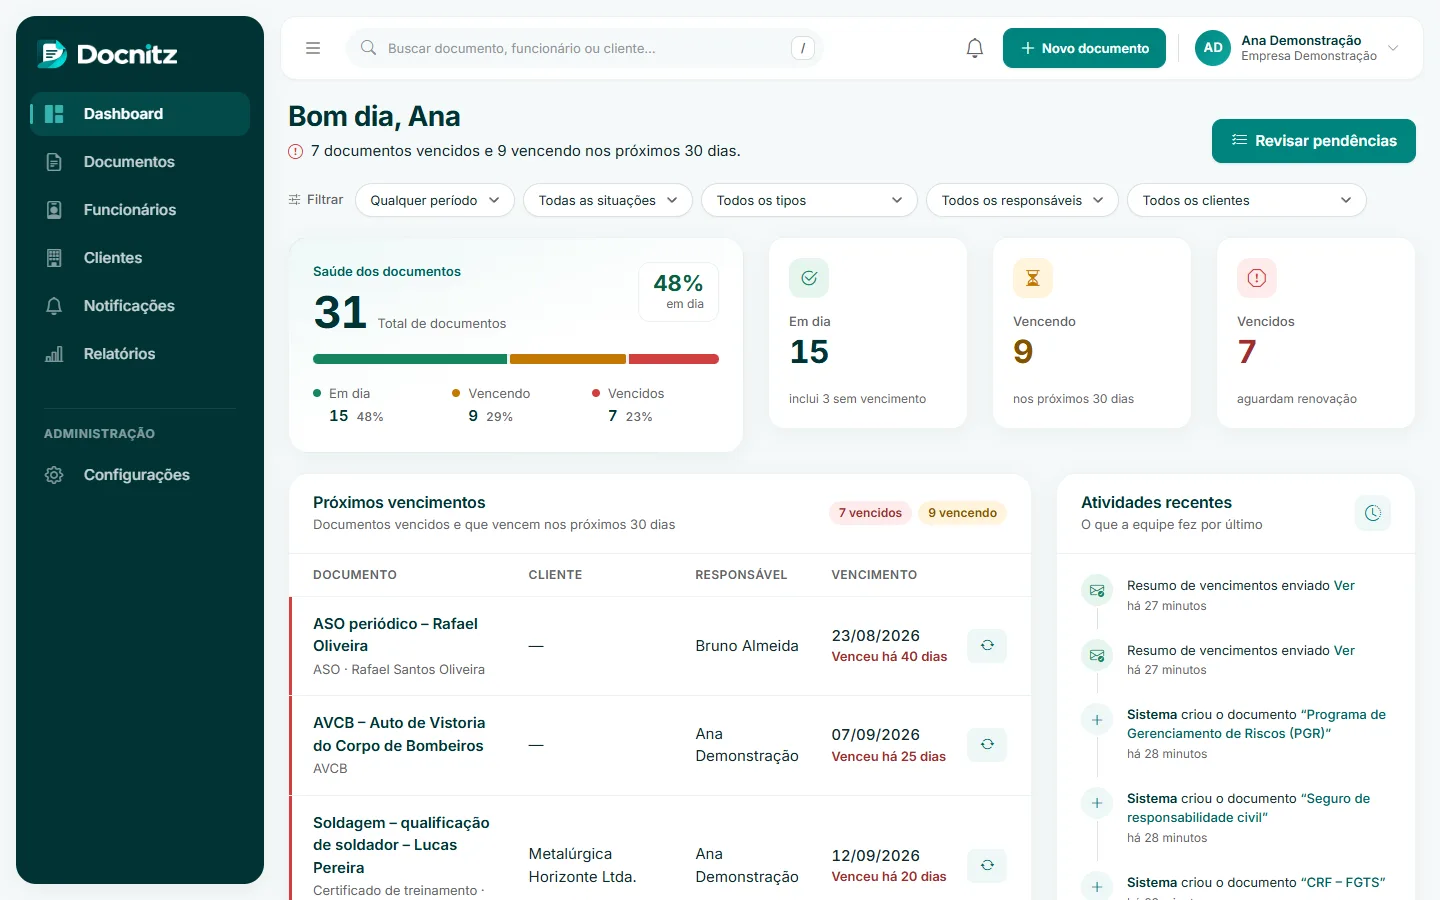
Task: Click the Novo documento button
Action: click(1084, 48)
